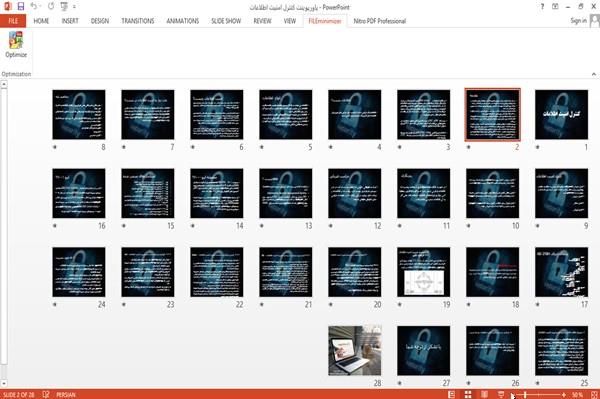Click transition star icon under slide 7
The width and height of the screenshot is (600, 399).
(x=124, y=147)
